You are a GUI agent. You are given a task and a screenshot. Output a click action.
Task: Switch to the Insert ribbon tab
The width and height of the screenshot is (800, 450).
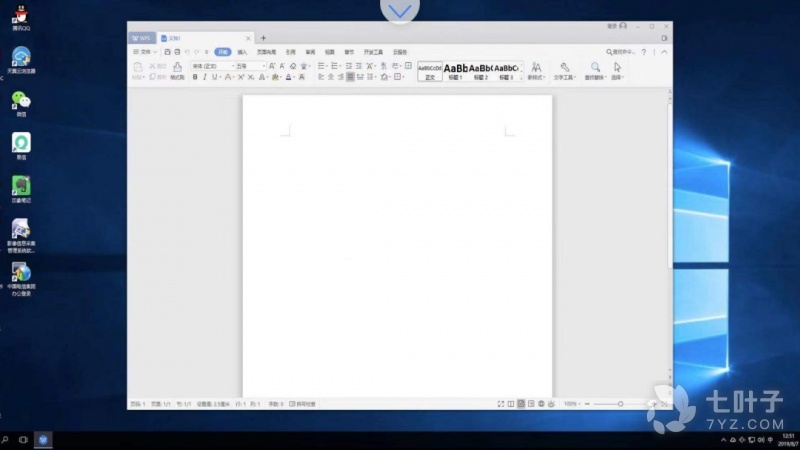(243, 51)
